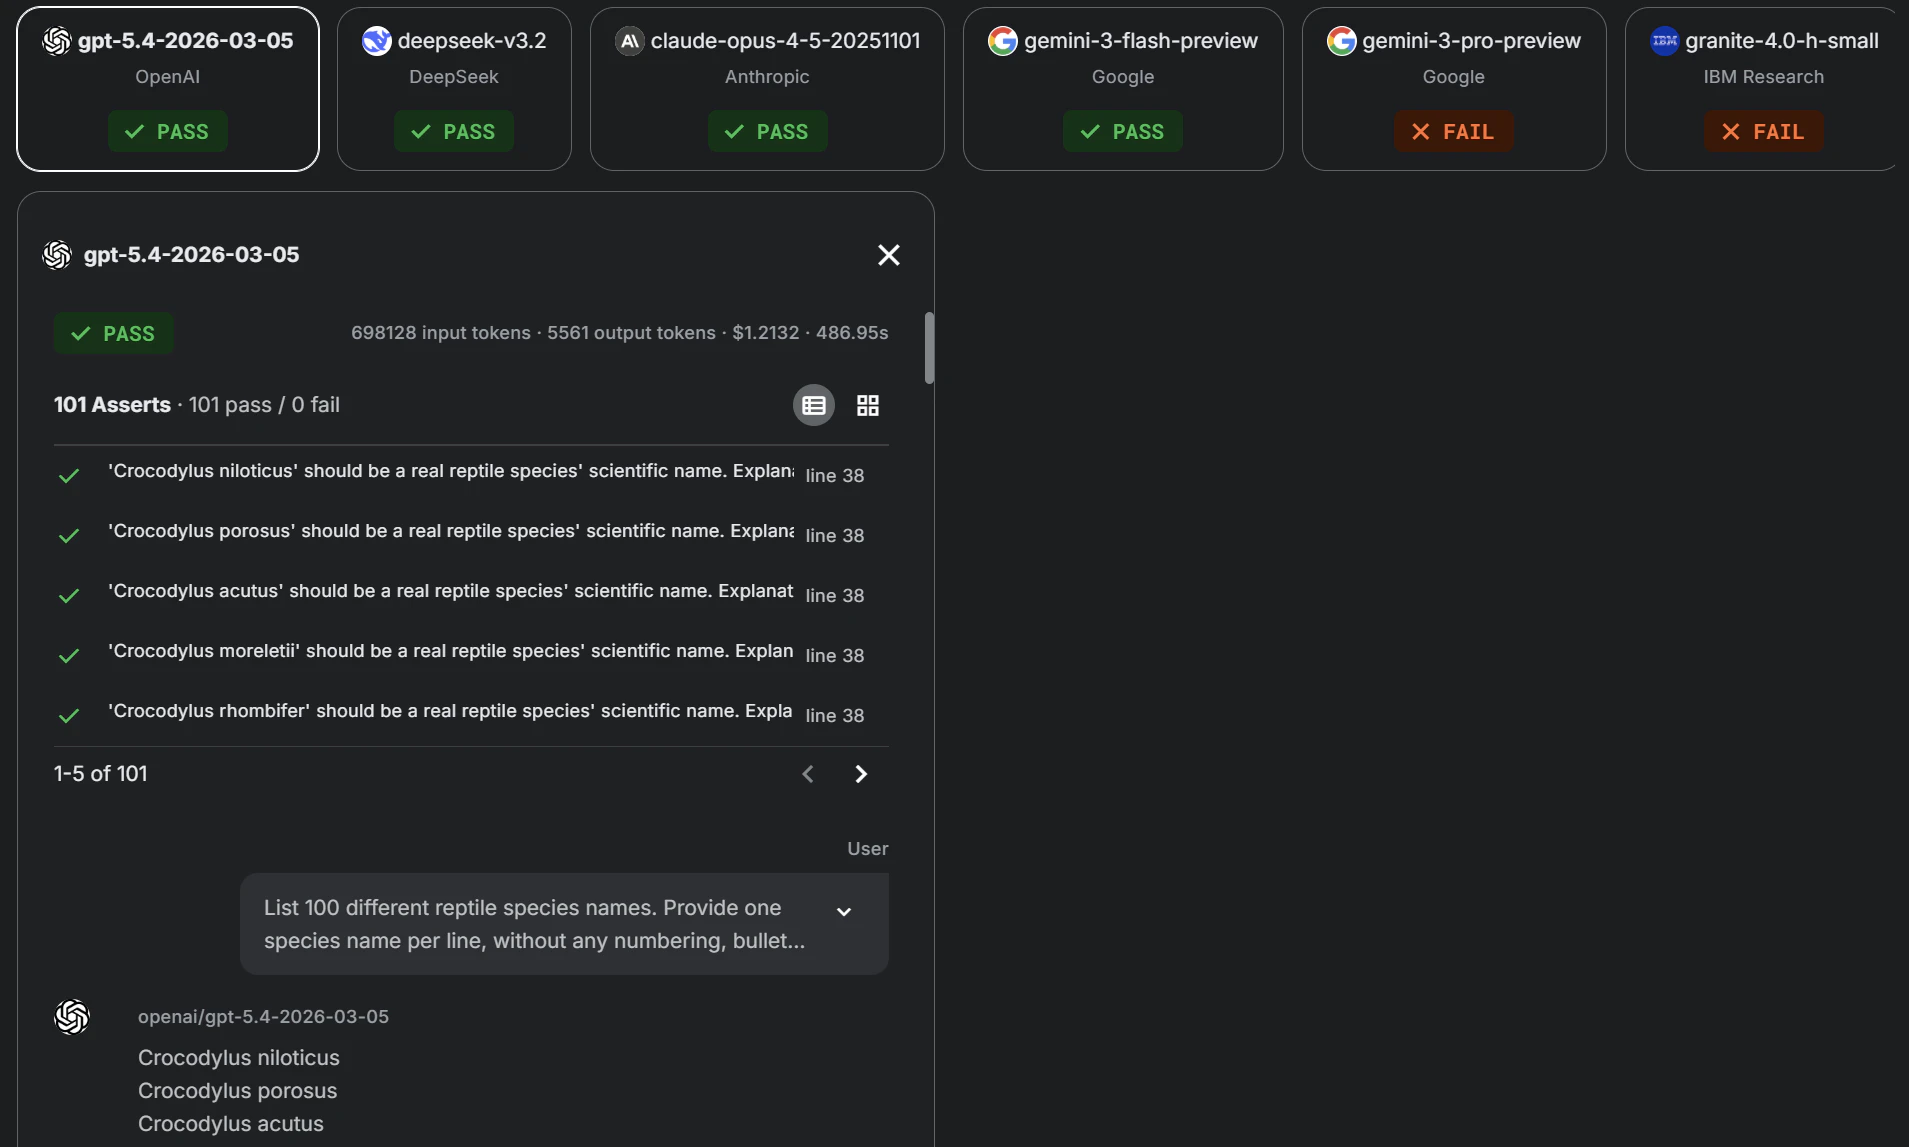
Task: Click the green check on 'Crocodylus niloticus' row
Action: [x=69, y=476]
